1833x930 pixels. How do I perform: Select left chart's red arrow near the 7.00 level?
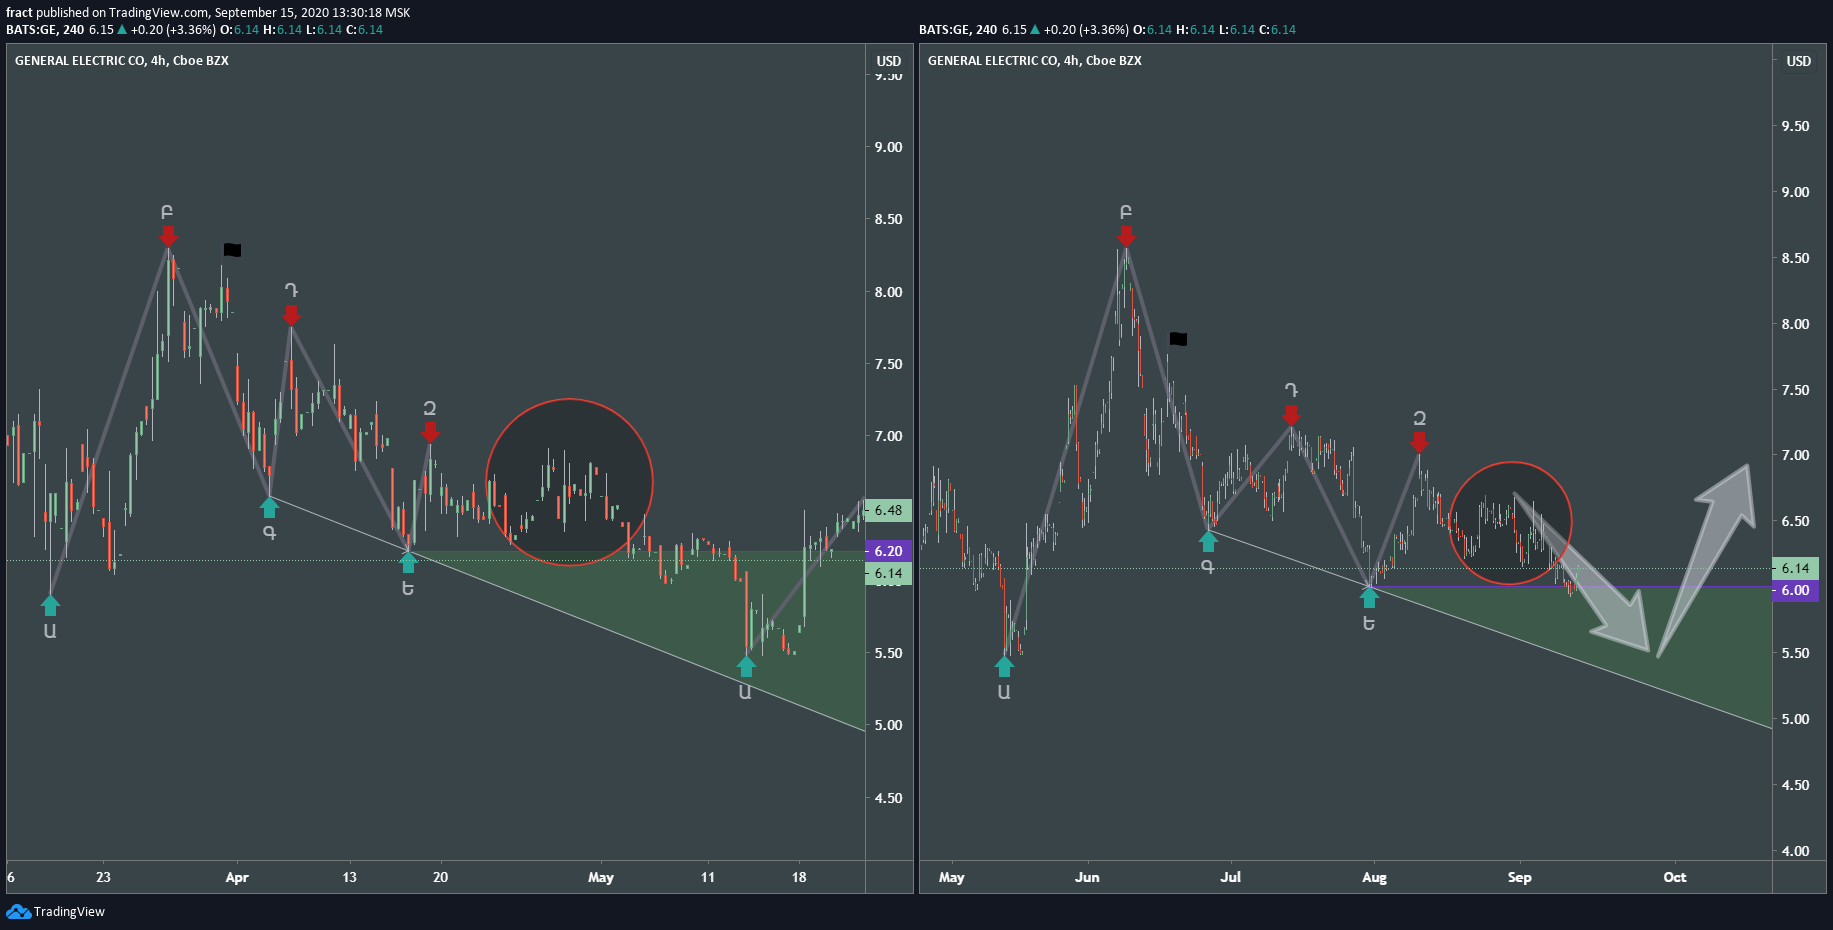click(430, 432)
